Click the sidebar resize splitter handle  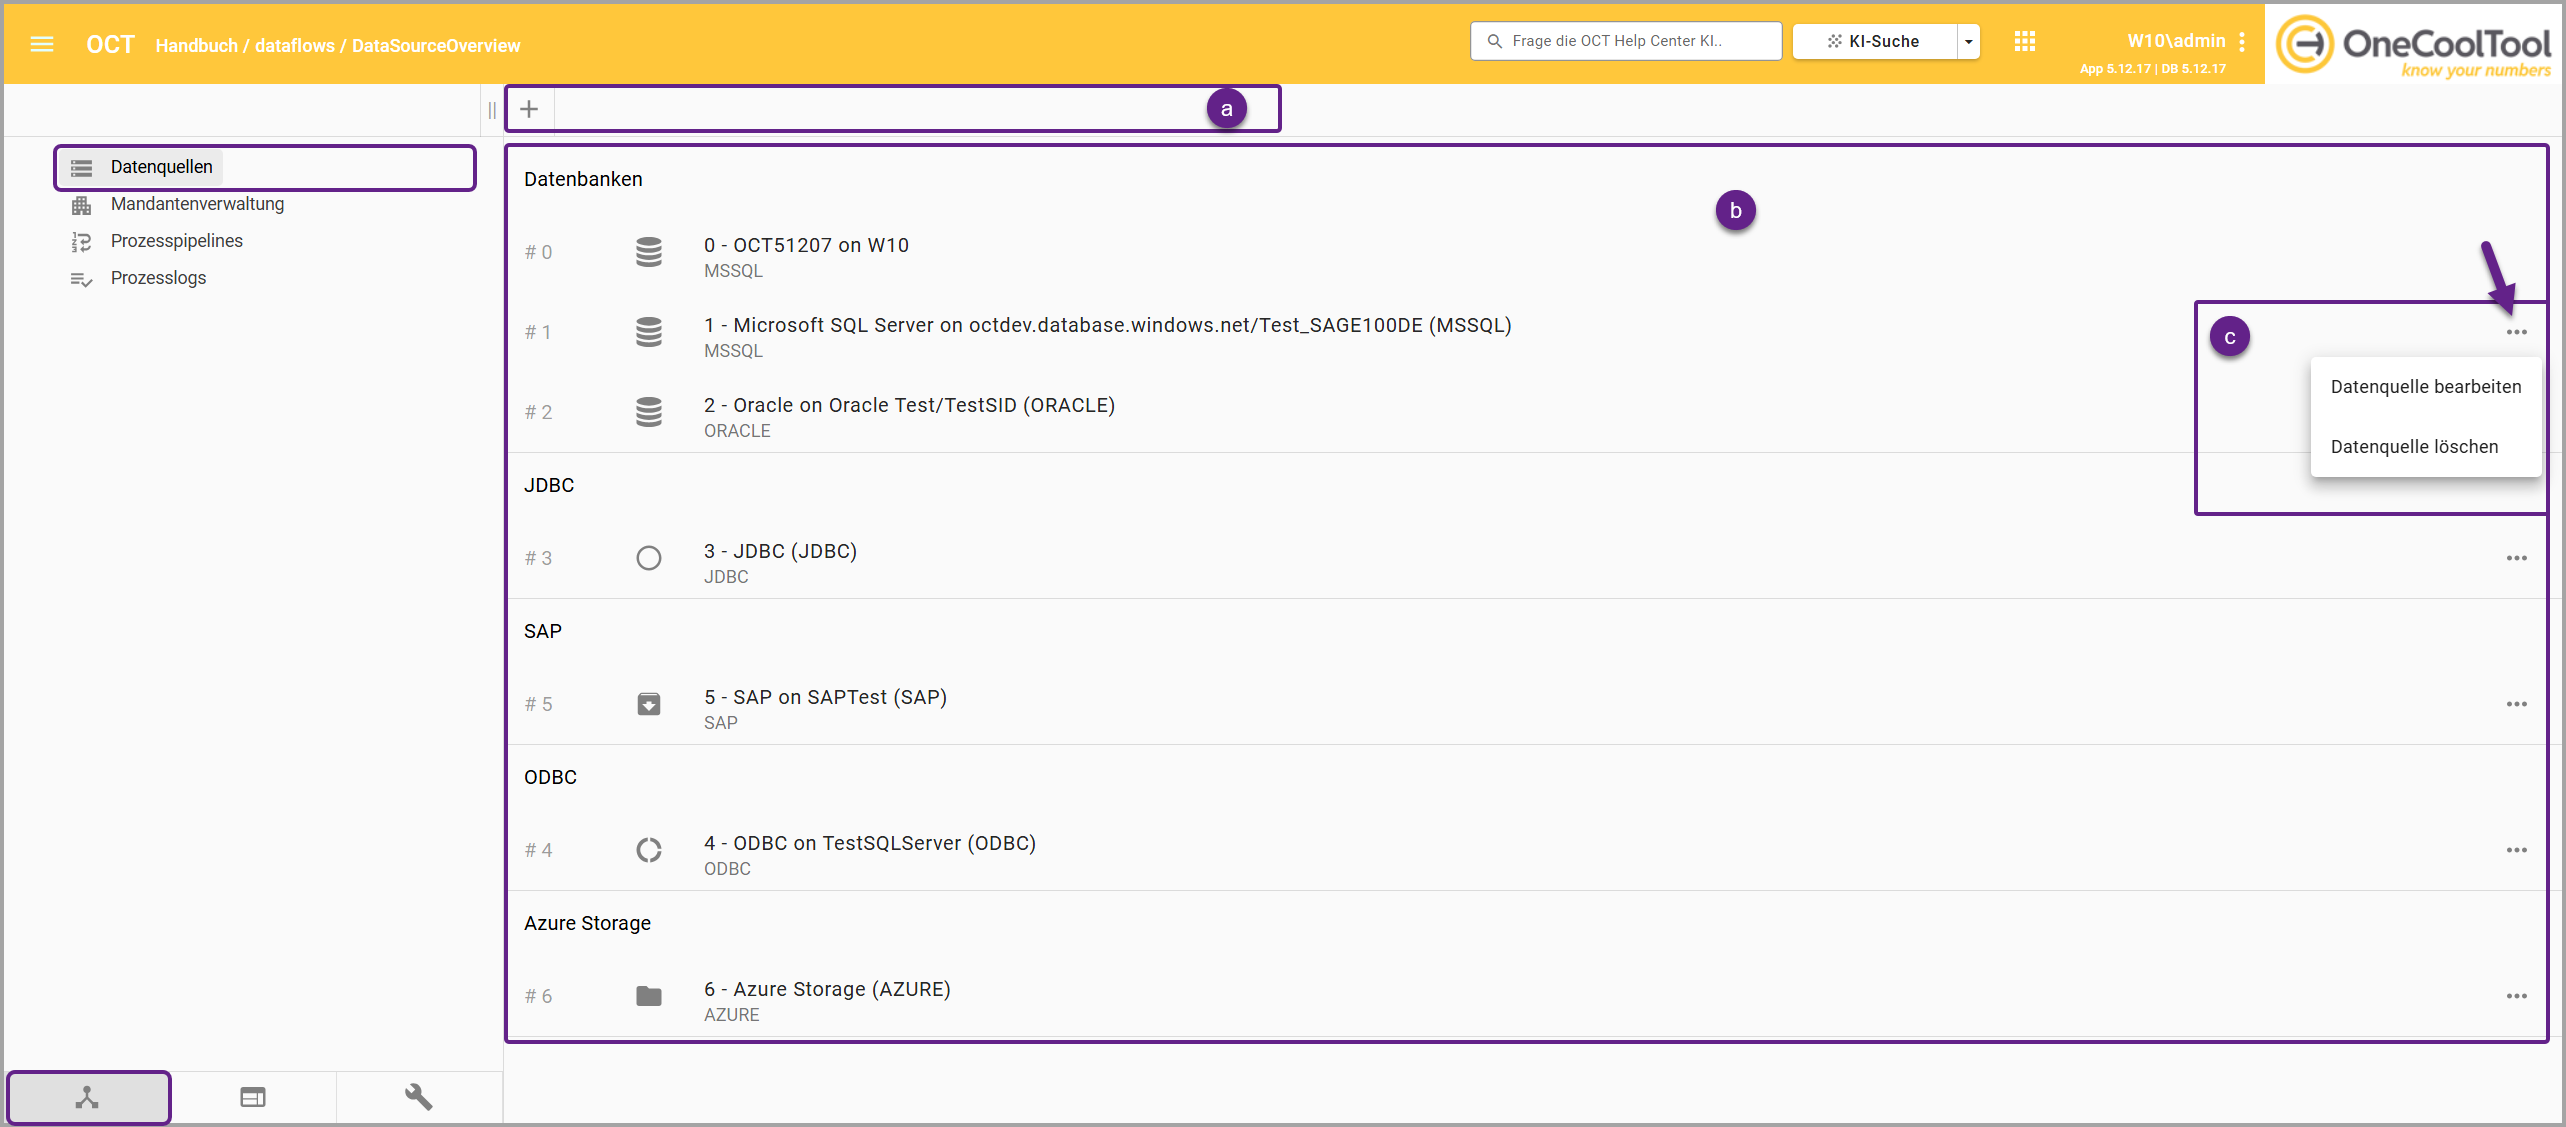coord(492,110)
